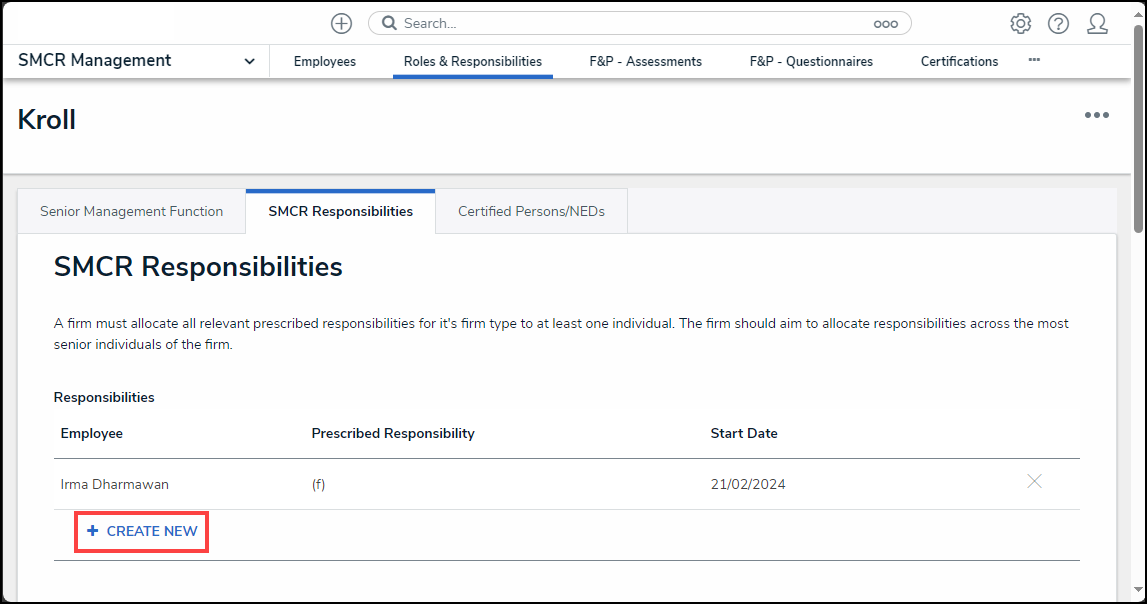Select Roles & Responsibilities menu item
Screen dimensions: 1147x604
(x=472, y=61)
